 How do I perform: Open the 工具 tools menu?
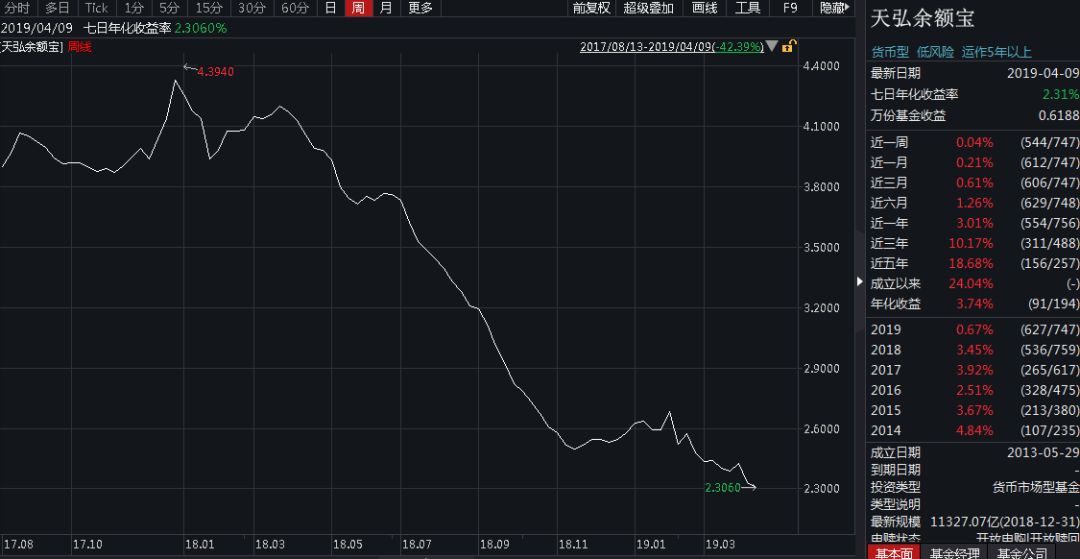pos(747,8)
